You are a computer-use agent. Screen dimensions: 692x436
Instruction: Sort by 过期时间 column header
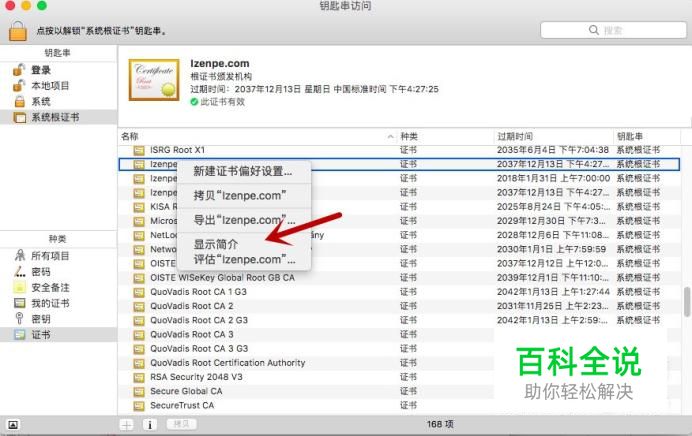coord(553,136)
